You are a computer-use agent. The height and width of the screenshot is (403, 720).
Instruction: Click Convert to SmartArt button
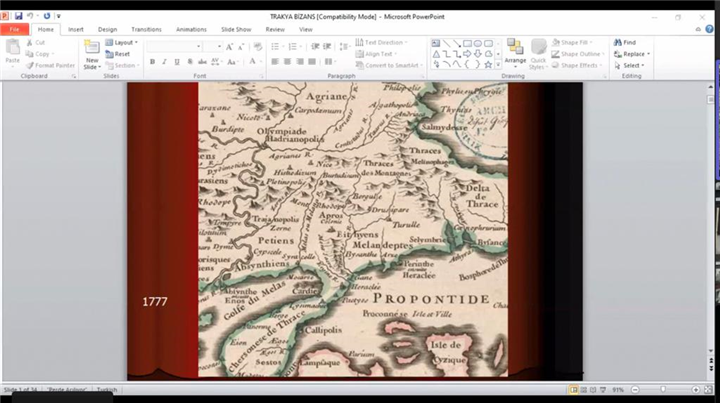pyautogui.click(x=389, y=65)
